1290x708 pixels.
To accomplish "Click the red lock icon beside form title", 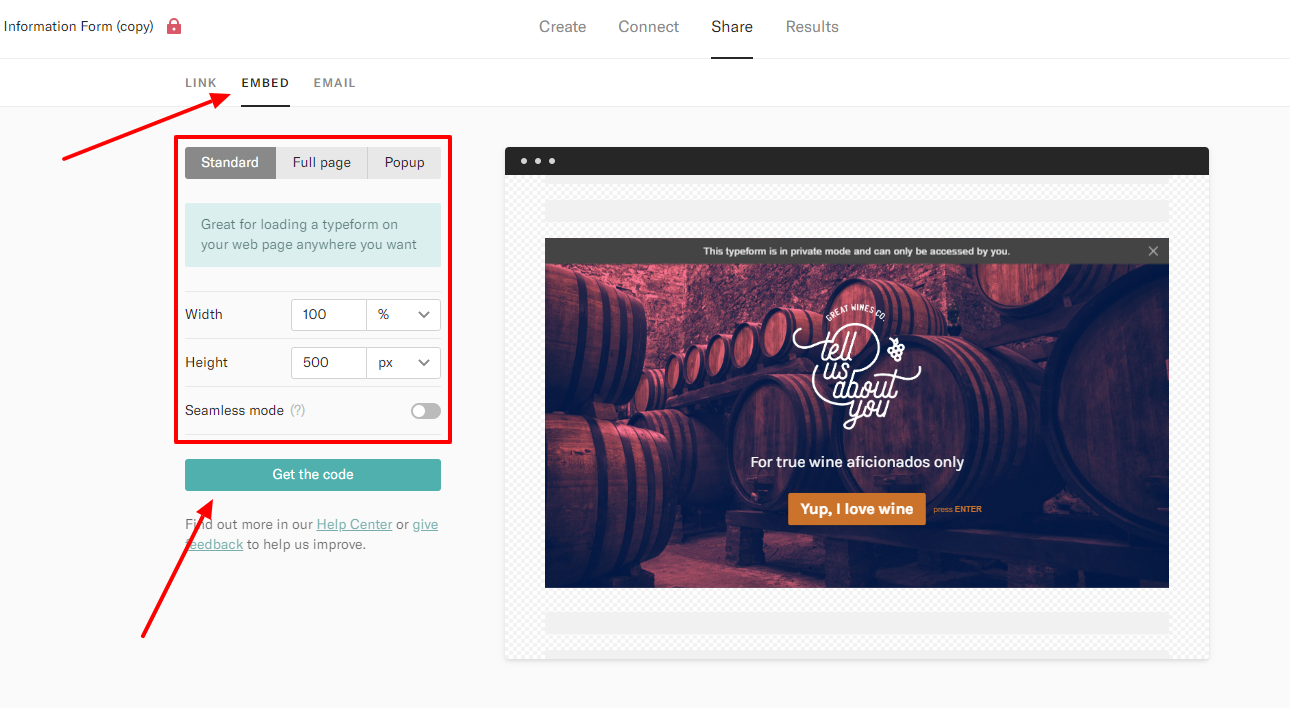I will [174, 26].
